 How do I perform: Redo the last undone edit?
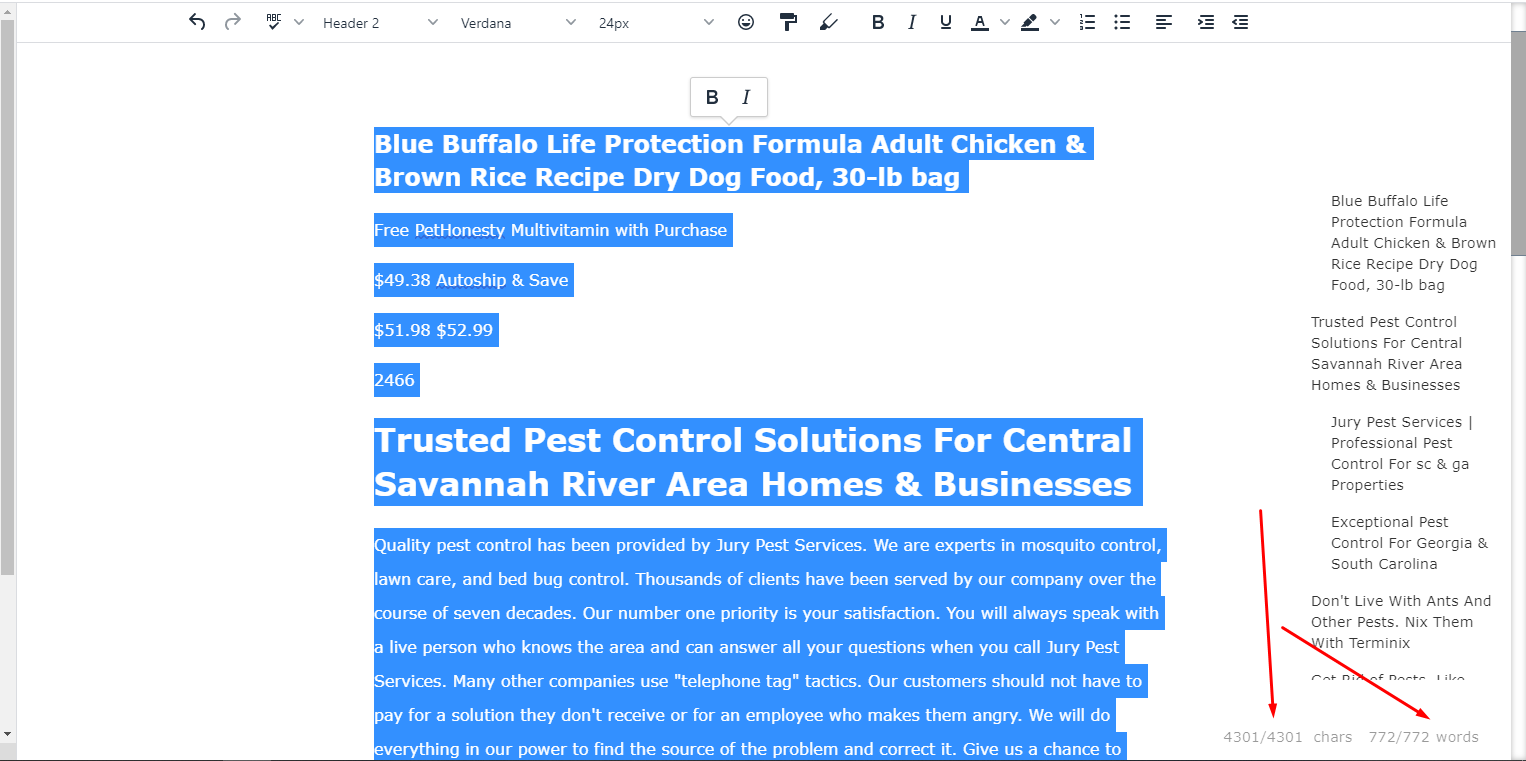click(233, 22)
